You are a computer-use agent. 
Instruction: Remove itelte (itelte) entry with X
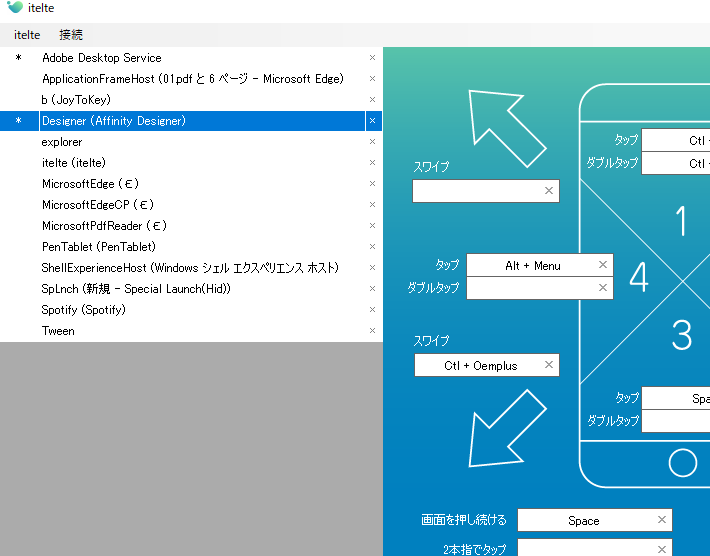(x=372, y=163)
